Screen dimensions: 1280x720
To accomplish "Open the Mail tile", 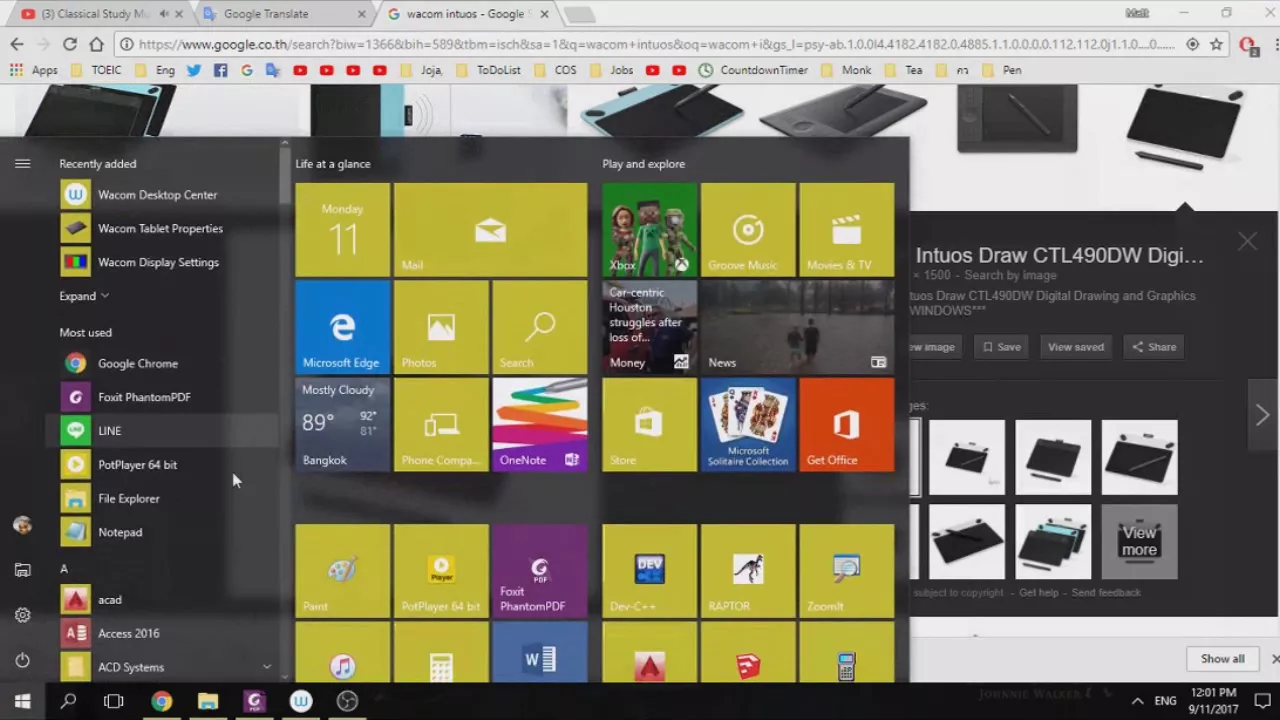I will (x=491, y=229).
